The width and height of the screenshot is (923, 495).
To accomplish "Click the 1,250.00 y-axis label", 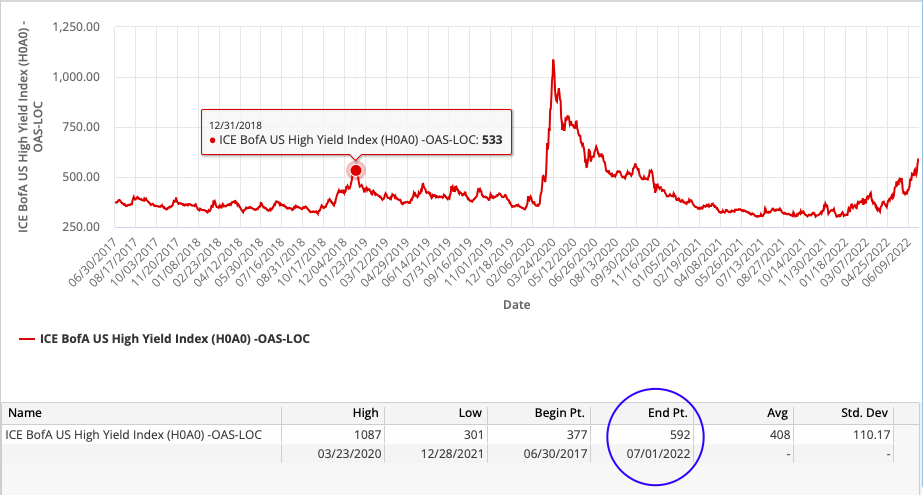I will [76, 27].
